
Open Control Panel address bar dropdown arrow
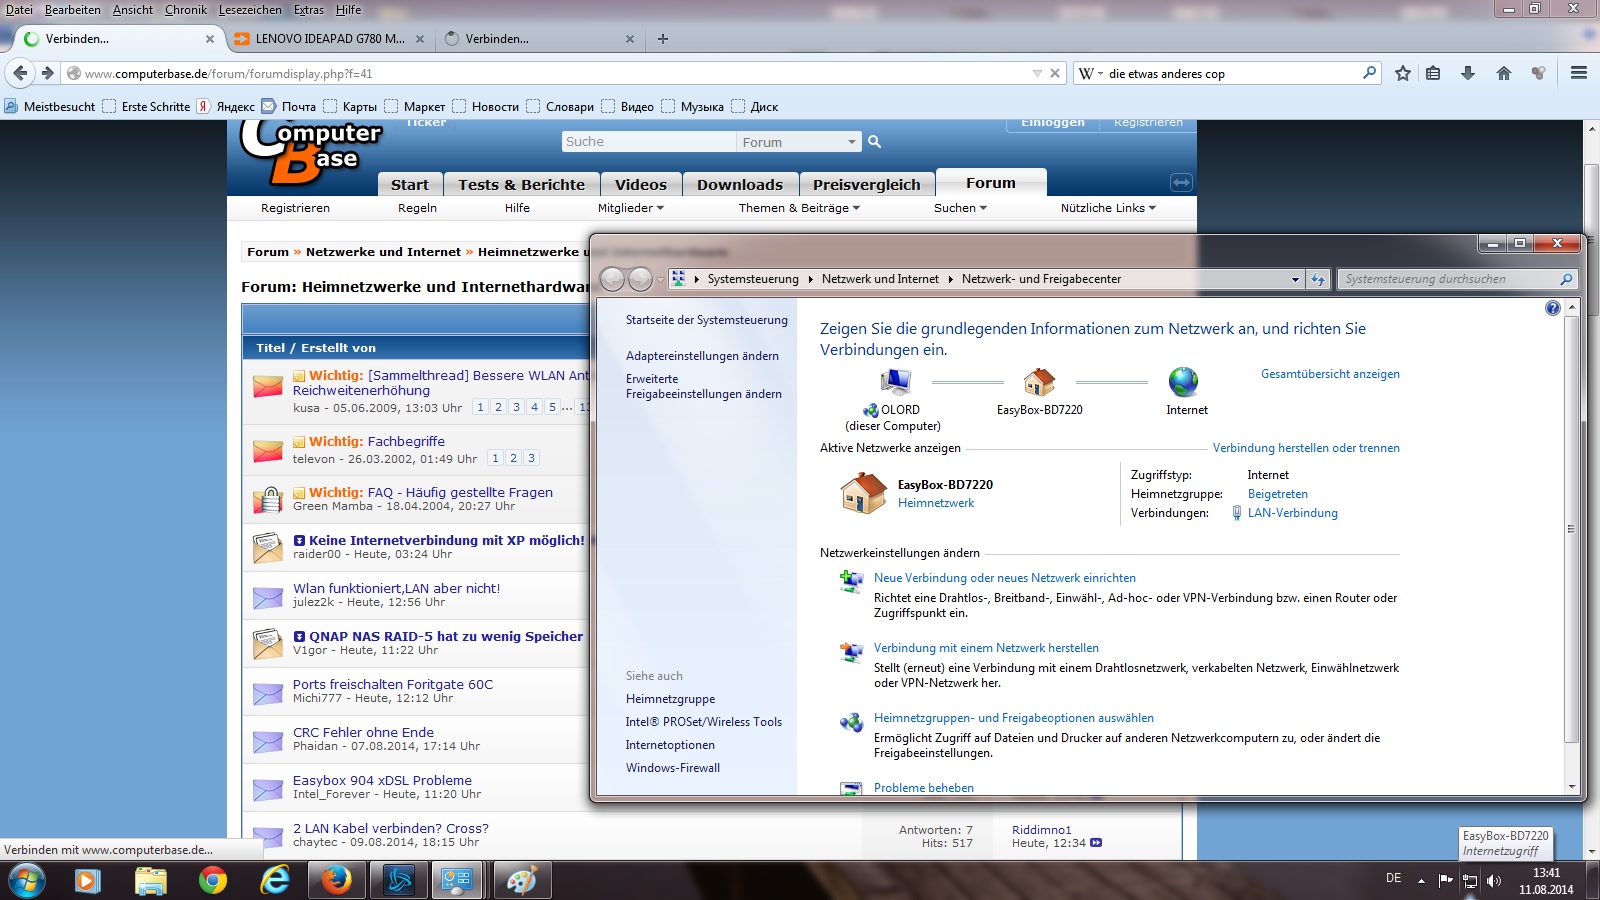pos(1295,279)
